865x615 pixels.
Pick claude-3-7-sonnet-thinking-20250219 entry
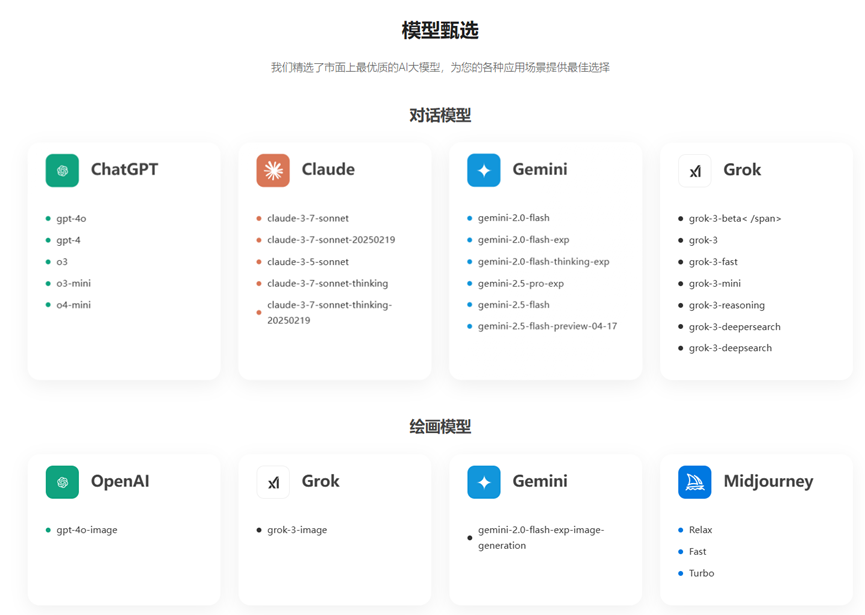pos(329,312)
